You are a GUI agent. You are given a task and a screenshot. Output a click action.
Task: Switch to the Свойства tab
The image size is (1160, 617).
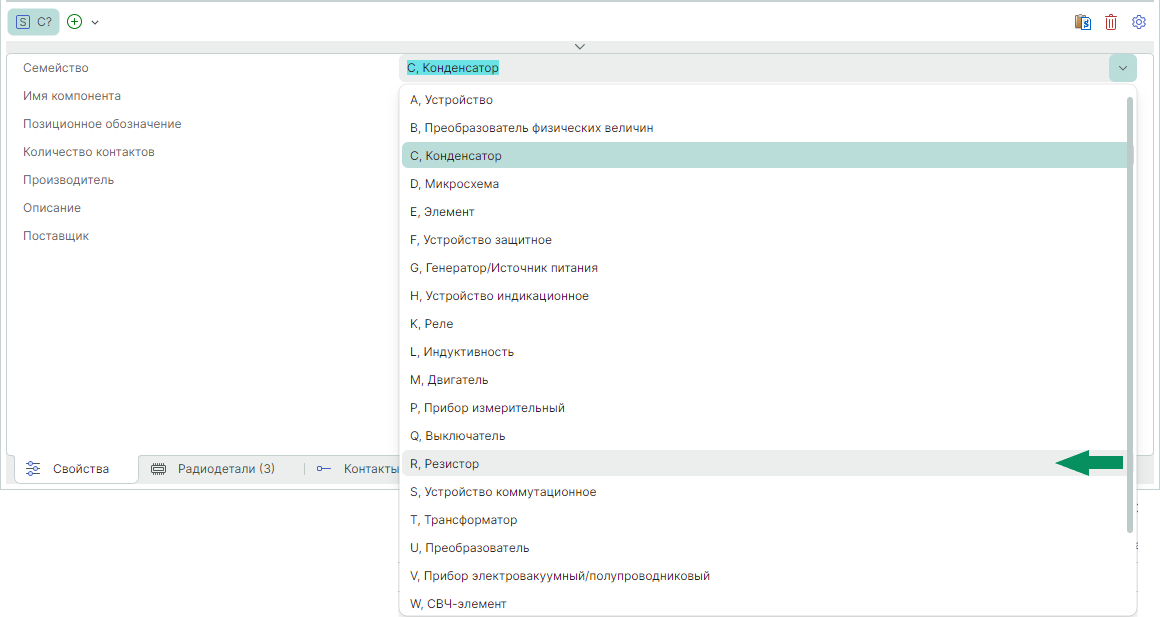coord(70,468)
